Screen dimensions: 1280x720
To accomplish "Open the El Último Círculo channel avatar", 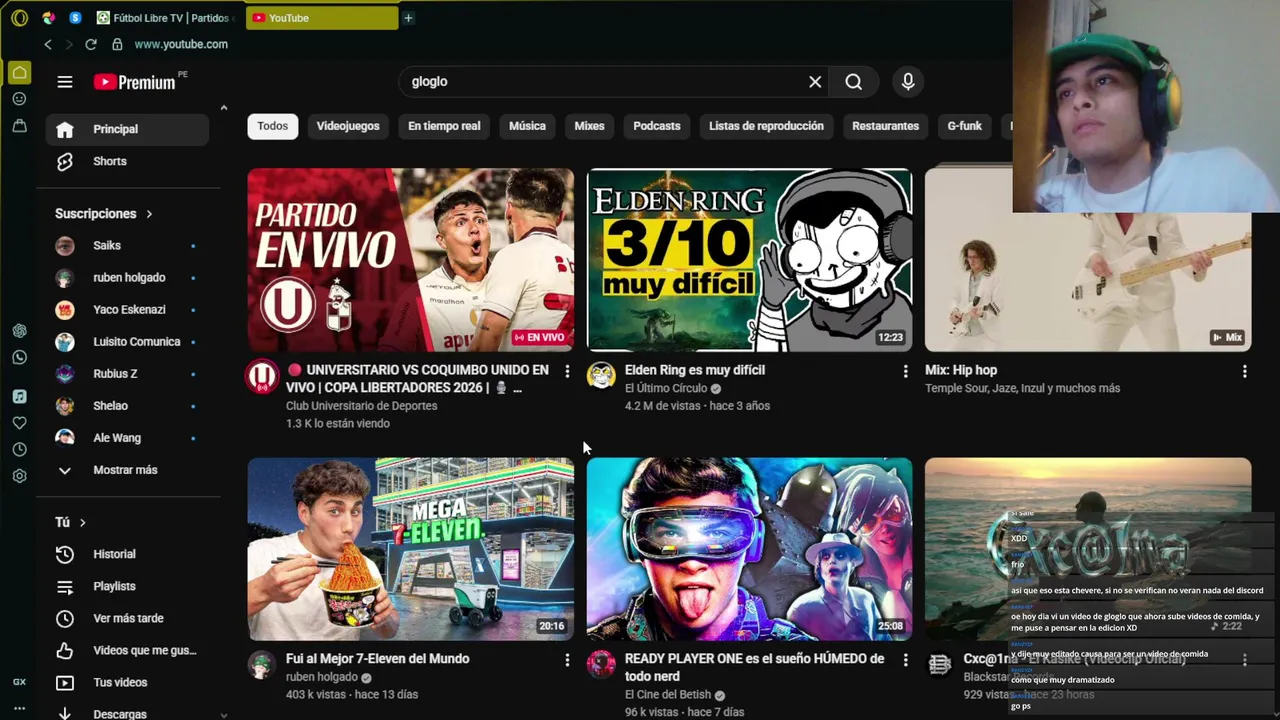I will tap(601, 376).
